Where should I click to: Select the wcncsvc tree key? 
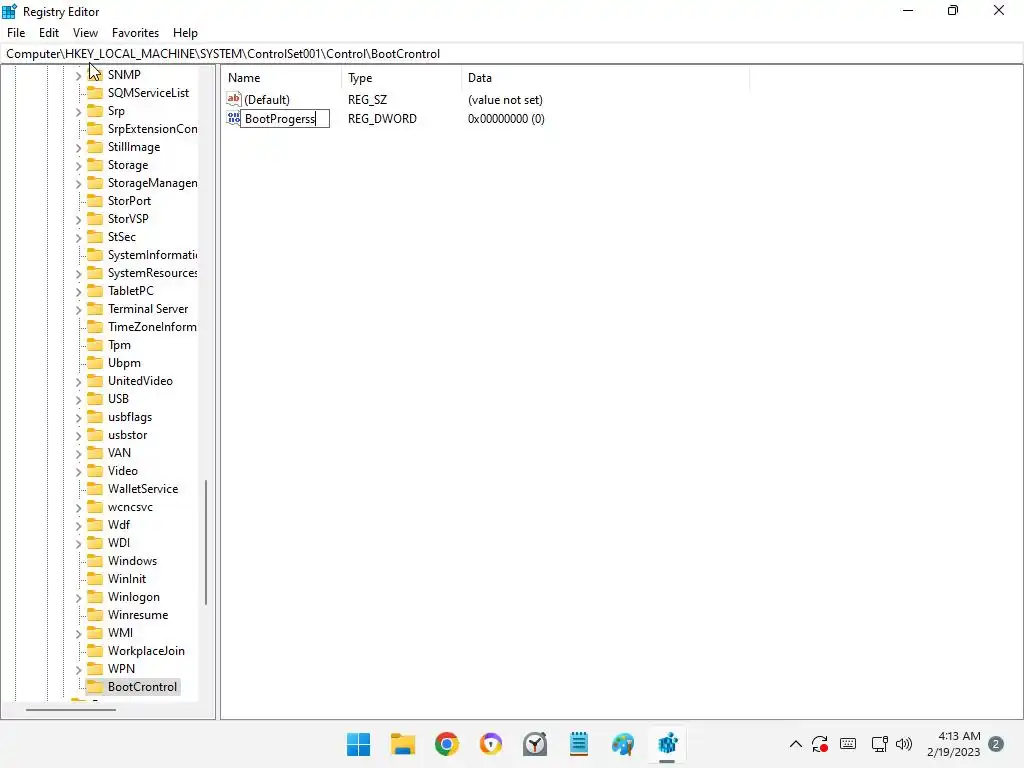pos(130,507)
